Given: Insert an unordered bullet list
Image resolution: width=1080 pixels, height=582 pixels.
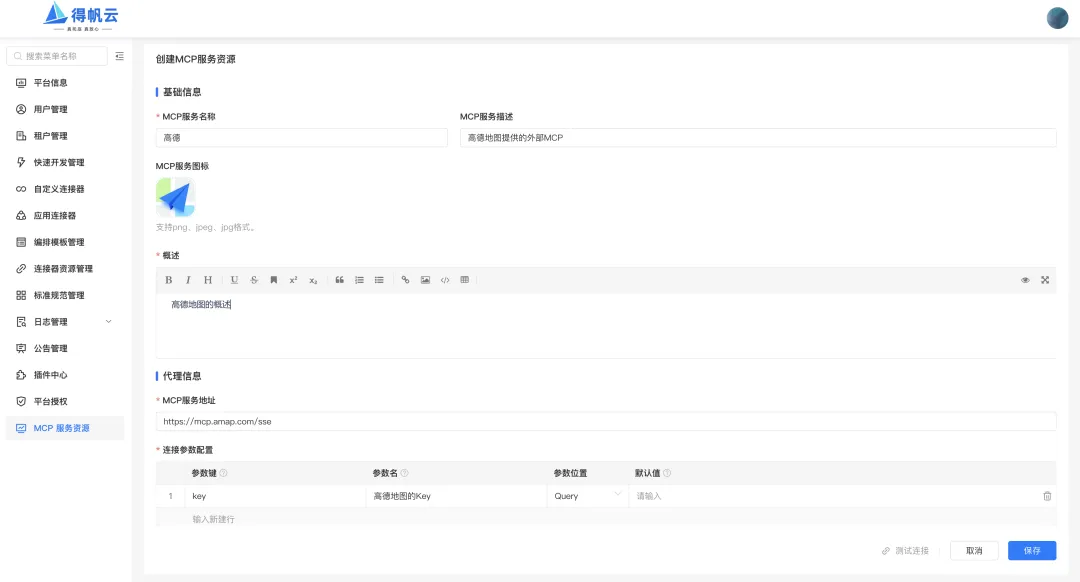Looking at the screenshot, I should [379, 280].
